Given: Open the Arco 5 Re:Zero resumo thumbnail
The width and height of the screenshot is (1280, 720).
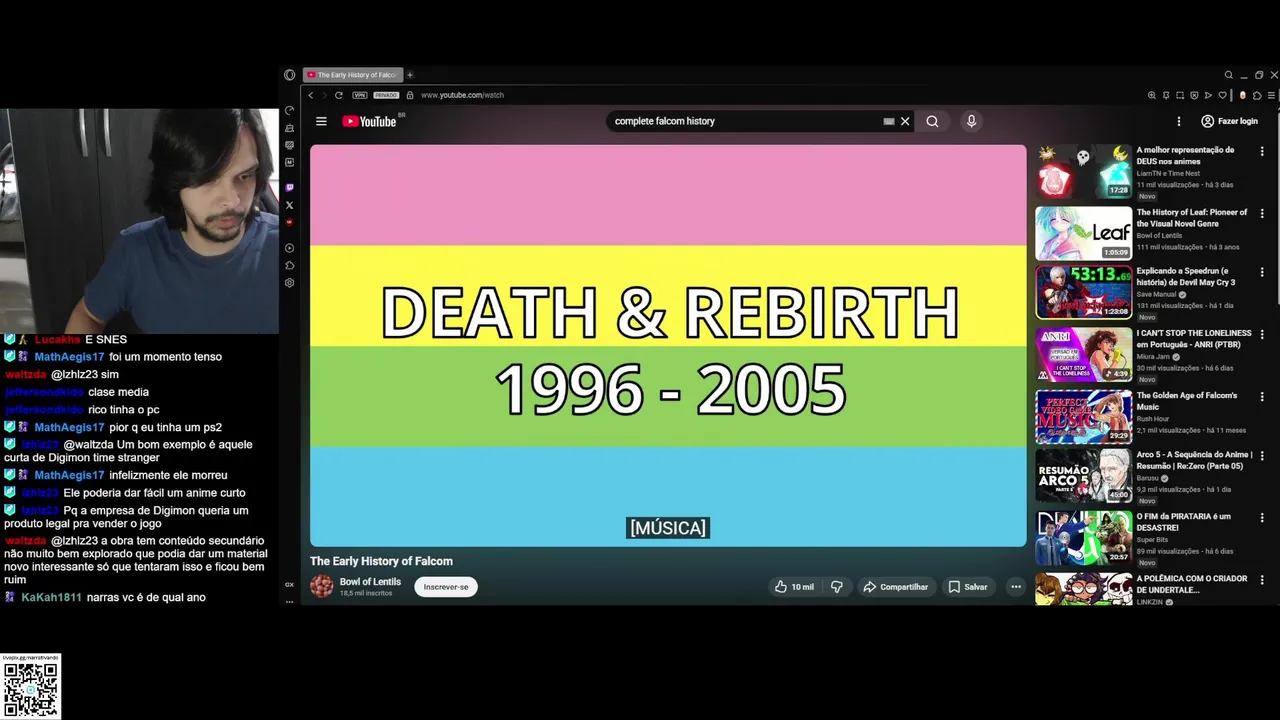Looking at the screenshot, I should 1083,475.
